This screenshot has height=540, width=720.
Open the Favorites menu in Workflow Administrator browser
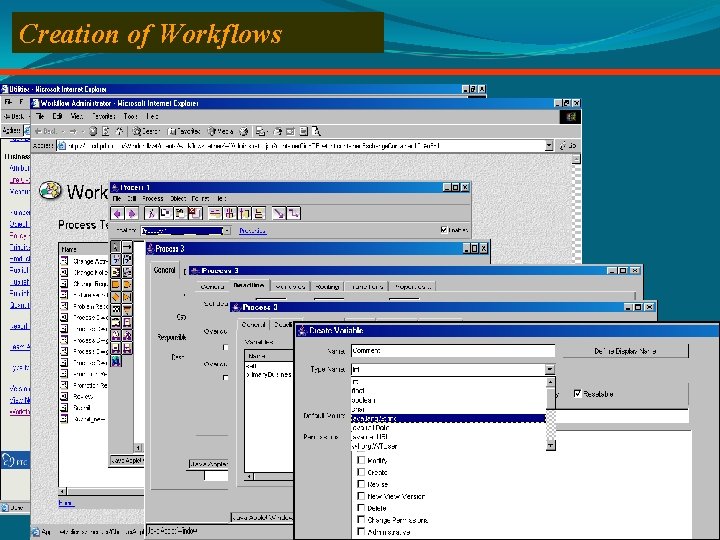point(104,117)
